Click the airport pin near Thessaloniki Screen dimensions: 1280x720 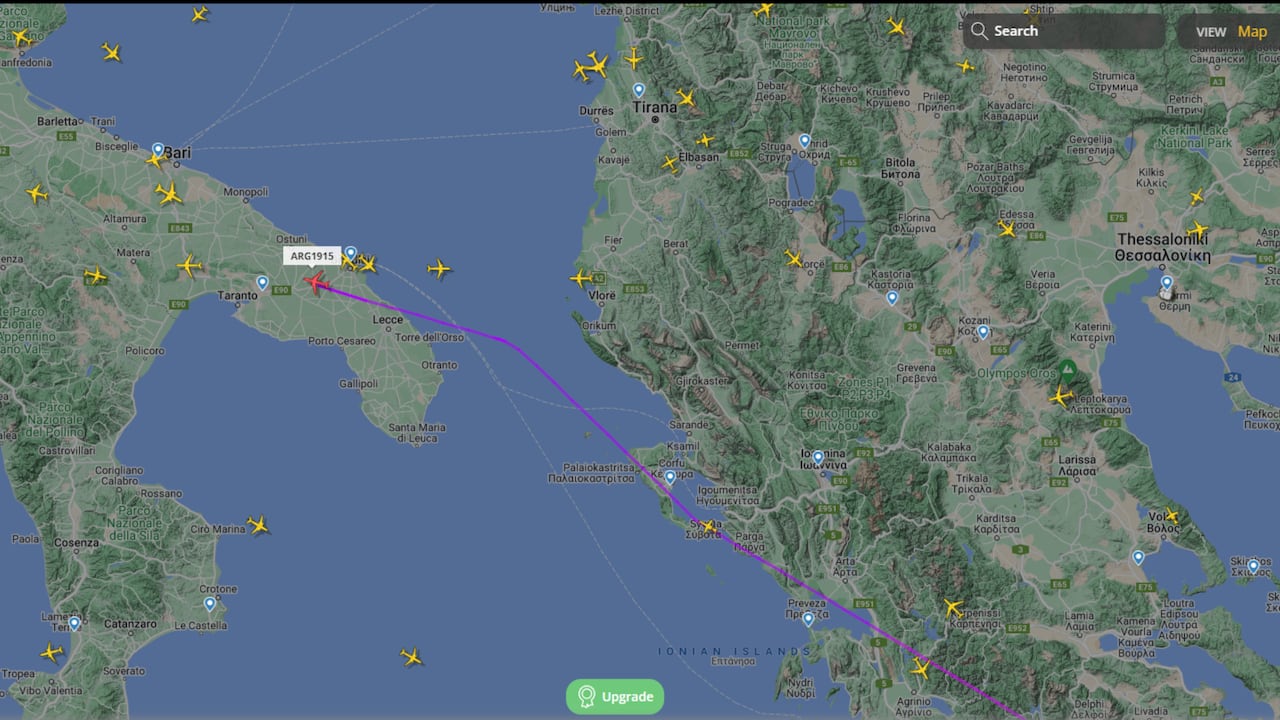click(1166, 284)
